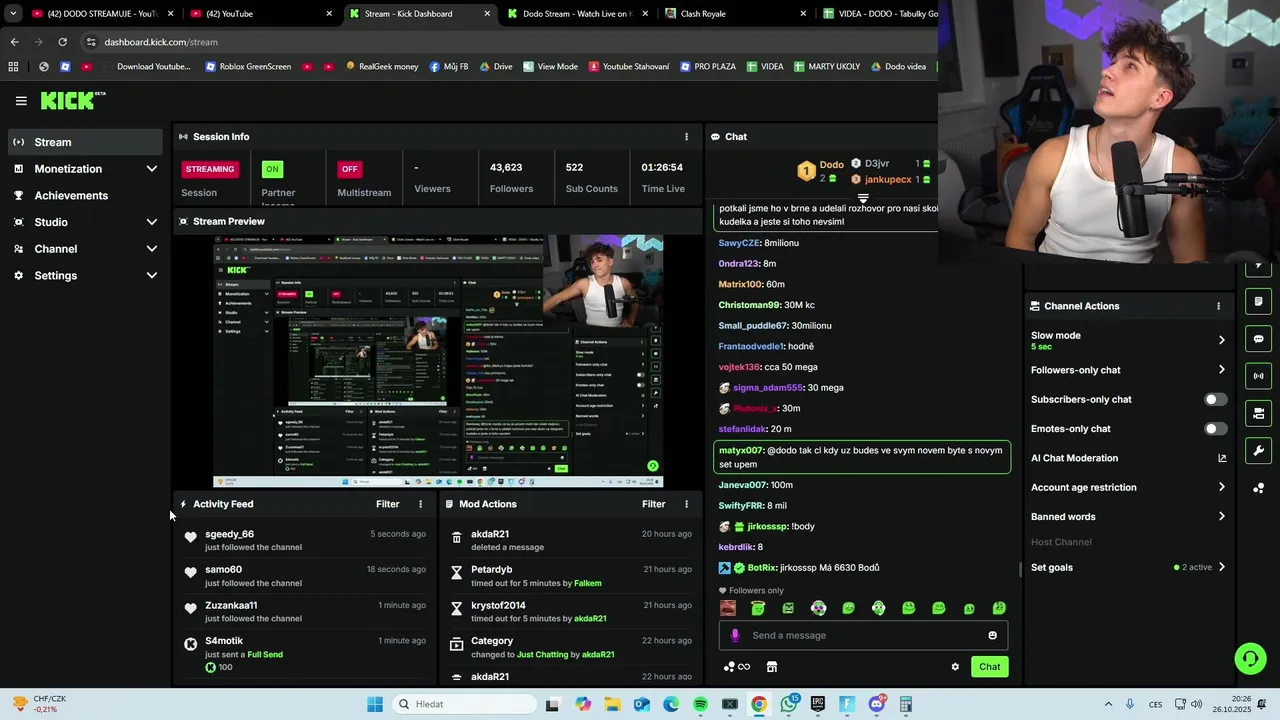Open WhatsApp from the taskbar
The image size is (1280, 720).
click(789, 704)
